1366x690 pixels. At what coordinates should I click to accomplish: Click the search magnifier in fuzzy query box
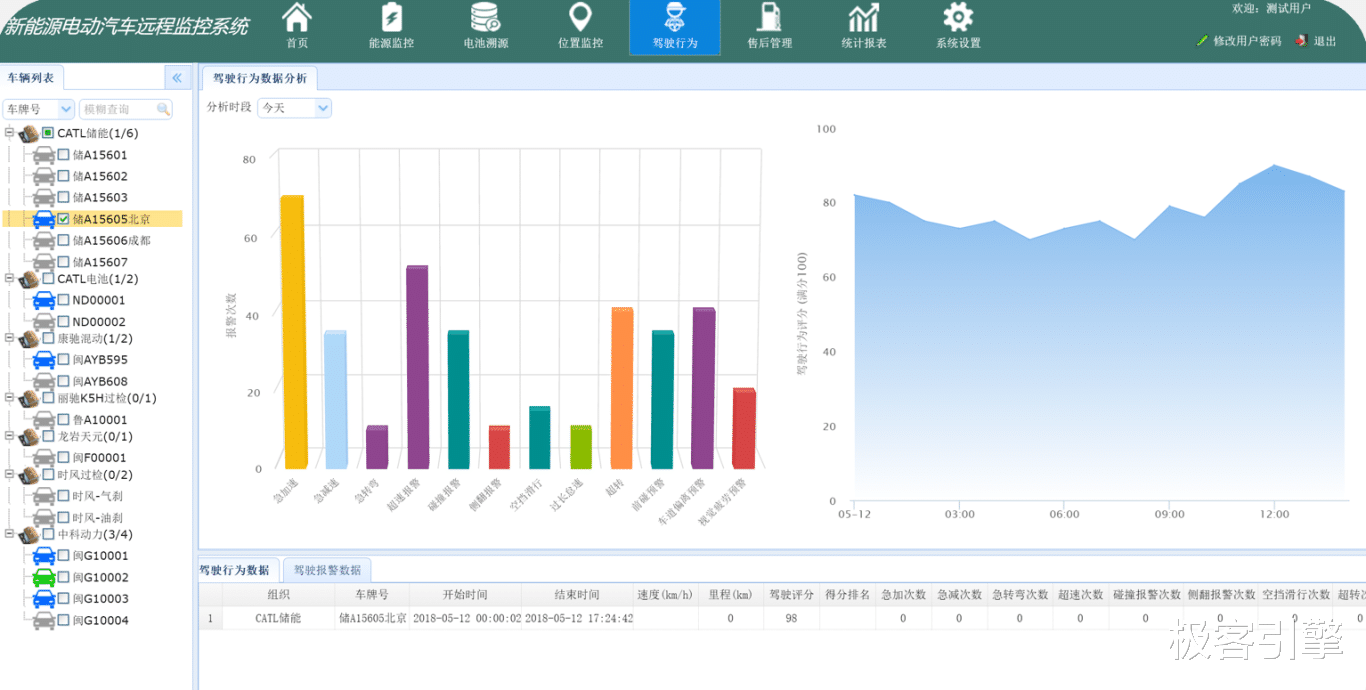[163, 108]
